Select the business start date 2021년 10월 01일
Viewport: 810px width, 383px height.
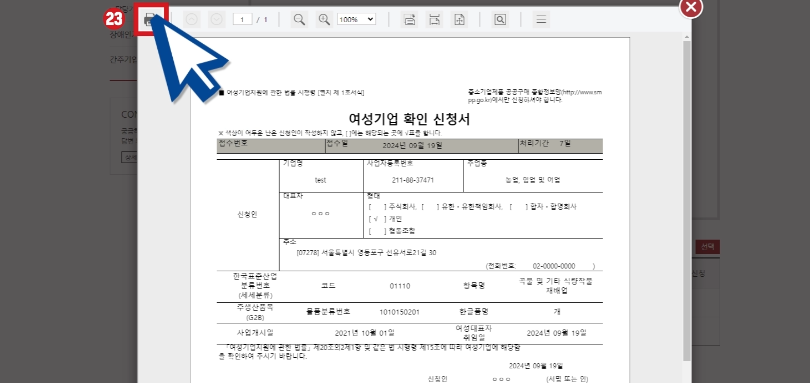point(365,332)
